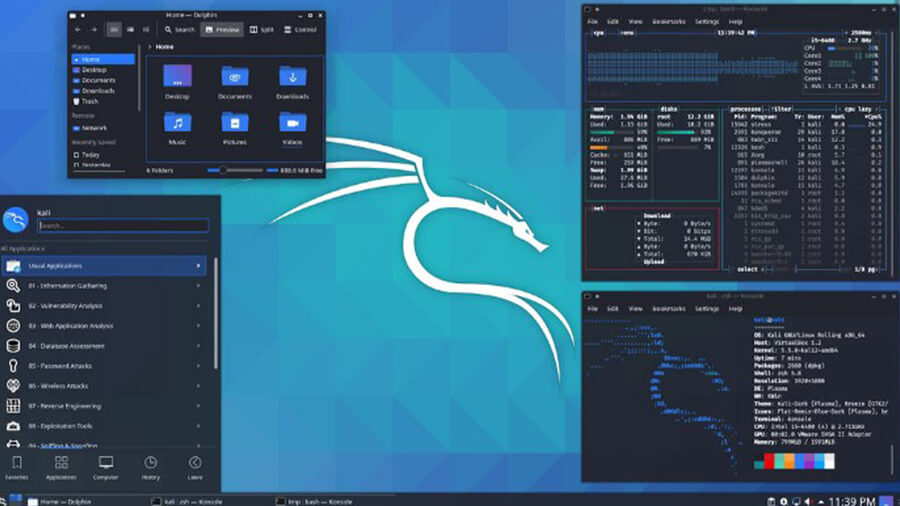Viewport: 900px width, 506px height.
Task: Open View menu in bottom zsh Konsole
Action: pos(635,309)
